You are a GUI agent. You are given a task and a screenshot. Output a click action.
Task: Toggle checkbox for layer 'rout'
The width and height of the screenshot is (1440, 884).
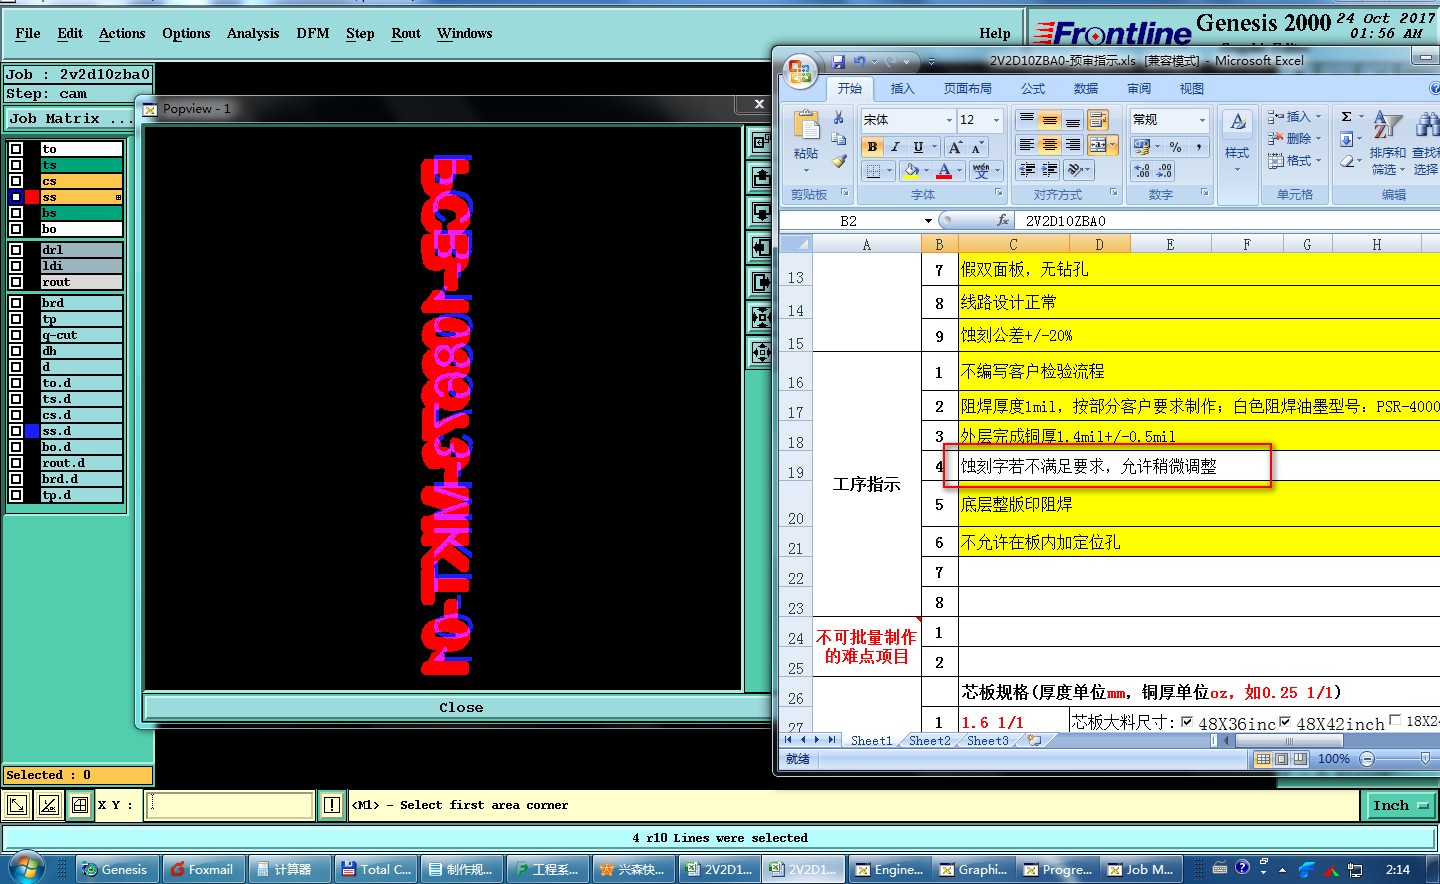click(x=16, y=282)
